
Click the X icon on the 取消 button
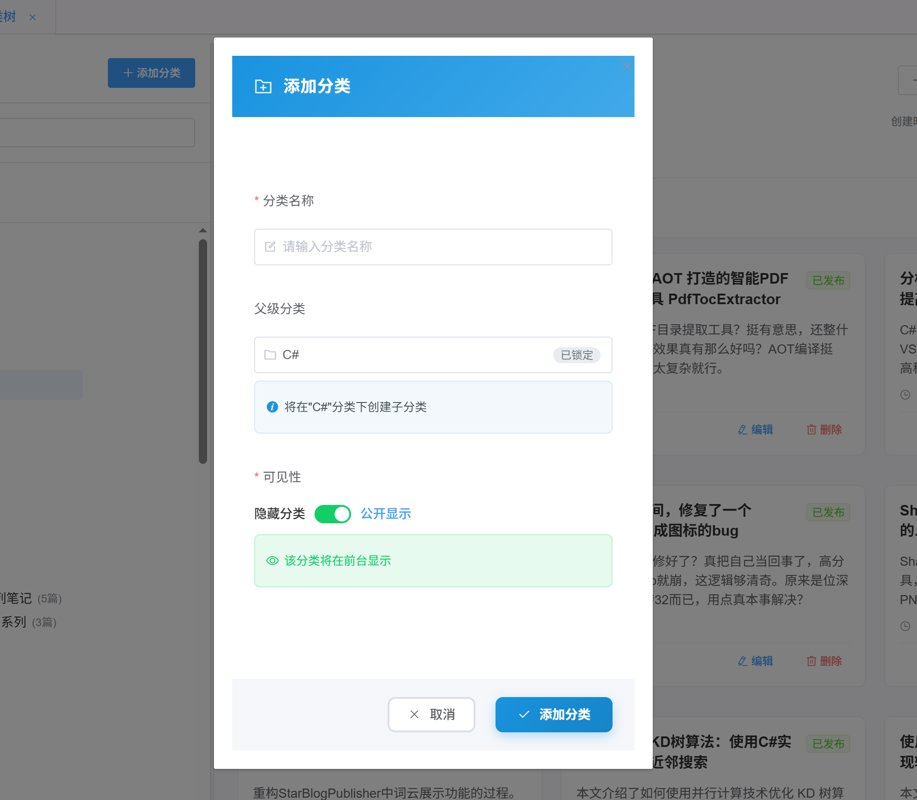(414, 714)
